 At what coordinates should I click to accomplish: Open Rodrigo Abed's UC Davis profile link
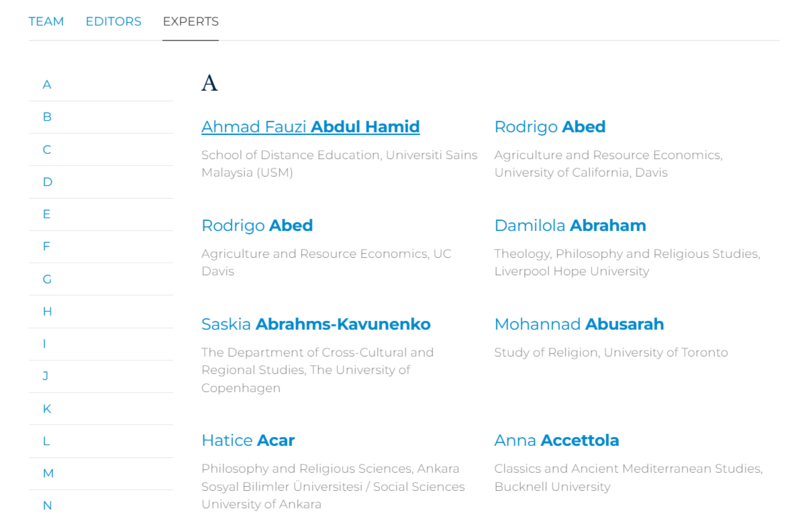tap(257, 225)
